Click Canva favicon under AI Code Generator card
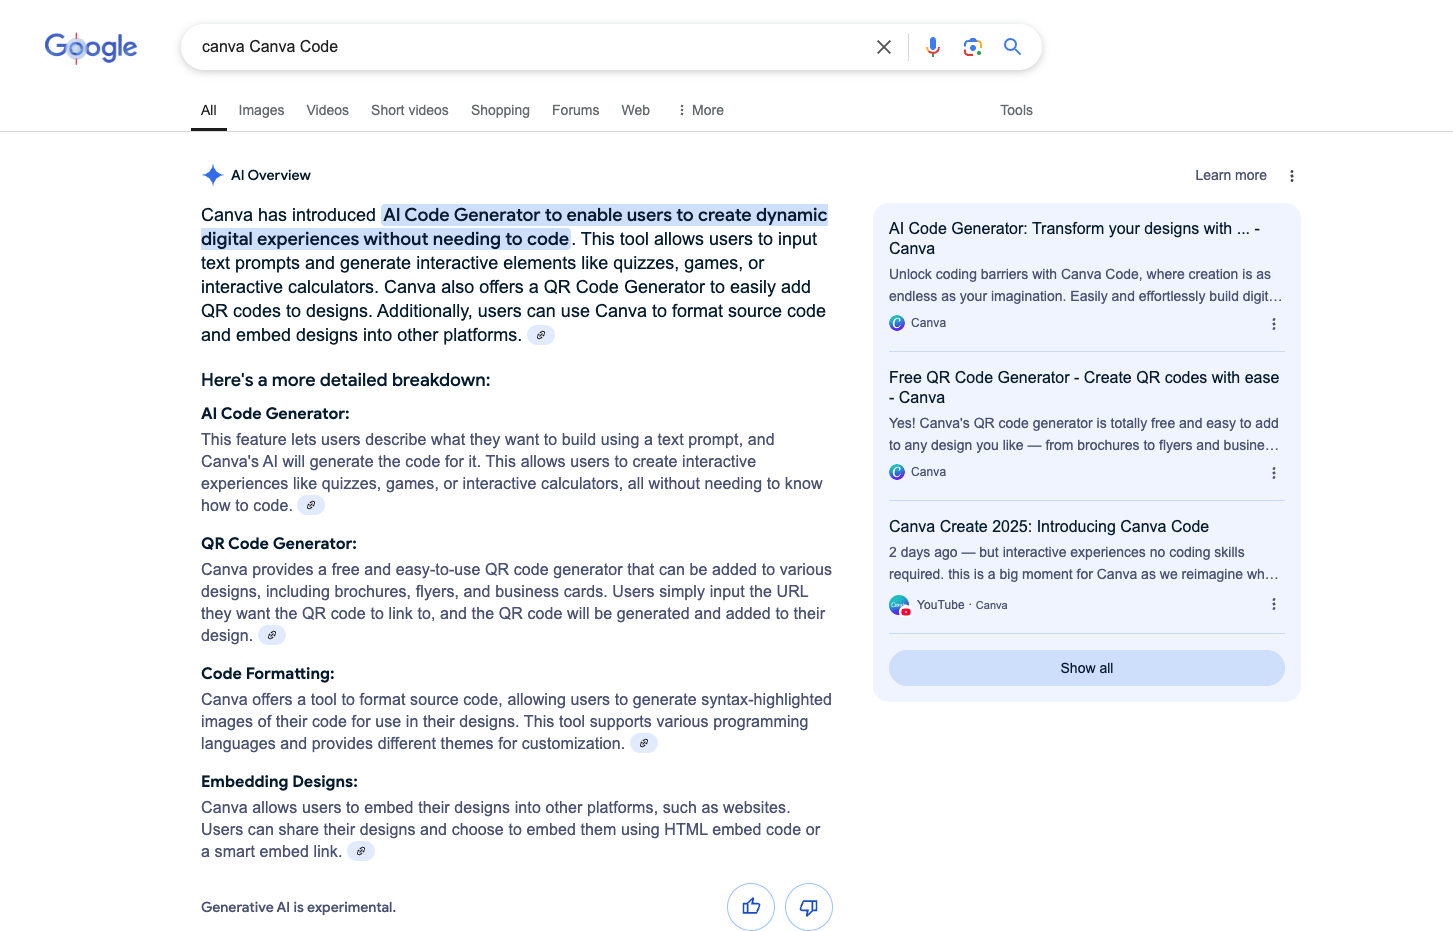 click(x=897, y=323)
